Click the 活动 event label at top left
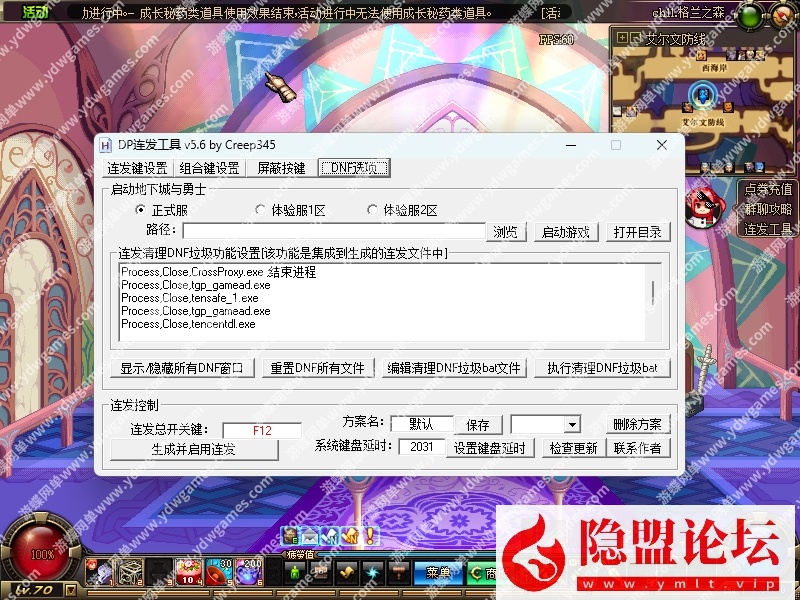This screenshot has height=600, width=800. [x=36, y=12]
